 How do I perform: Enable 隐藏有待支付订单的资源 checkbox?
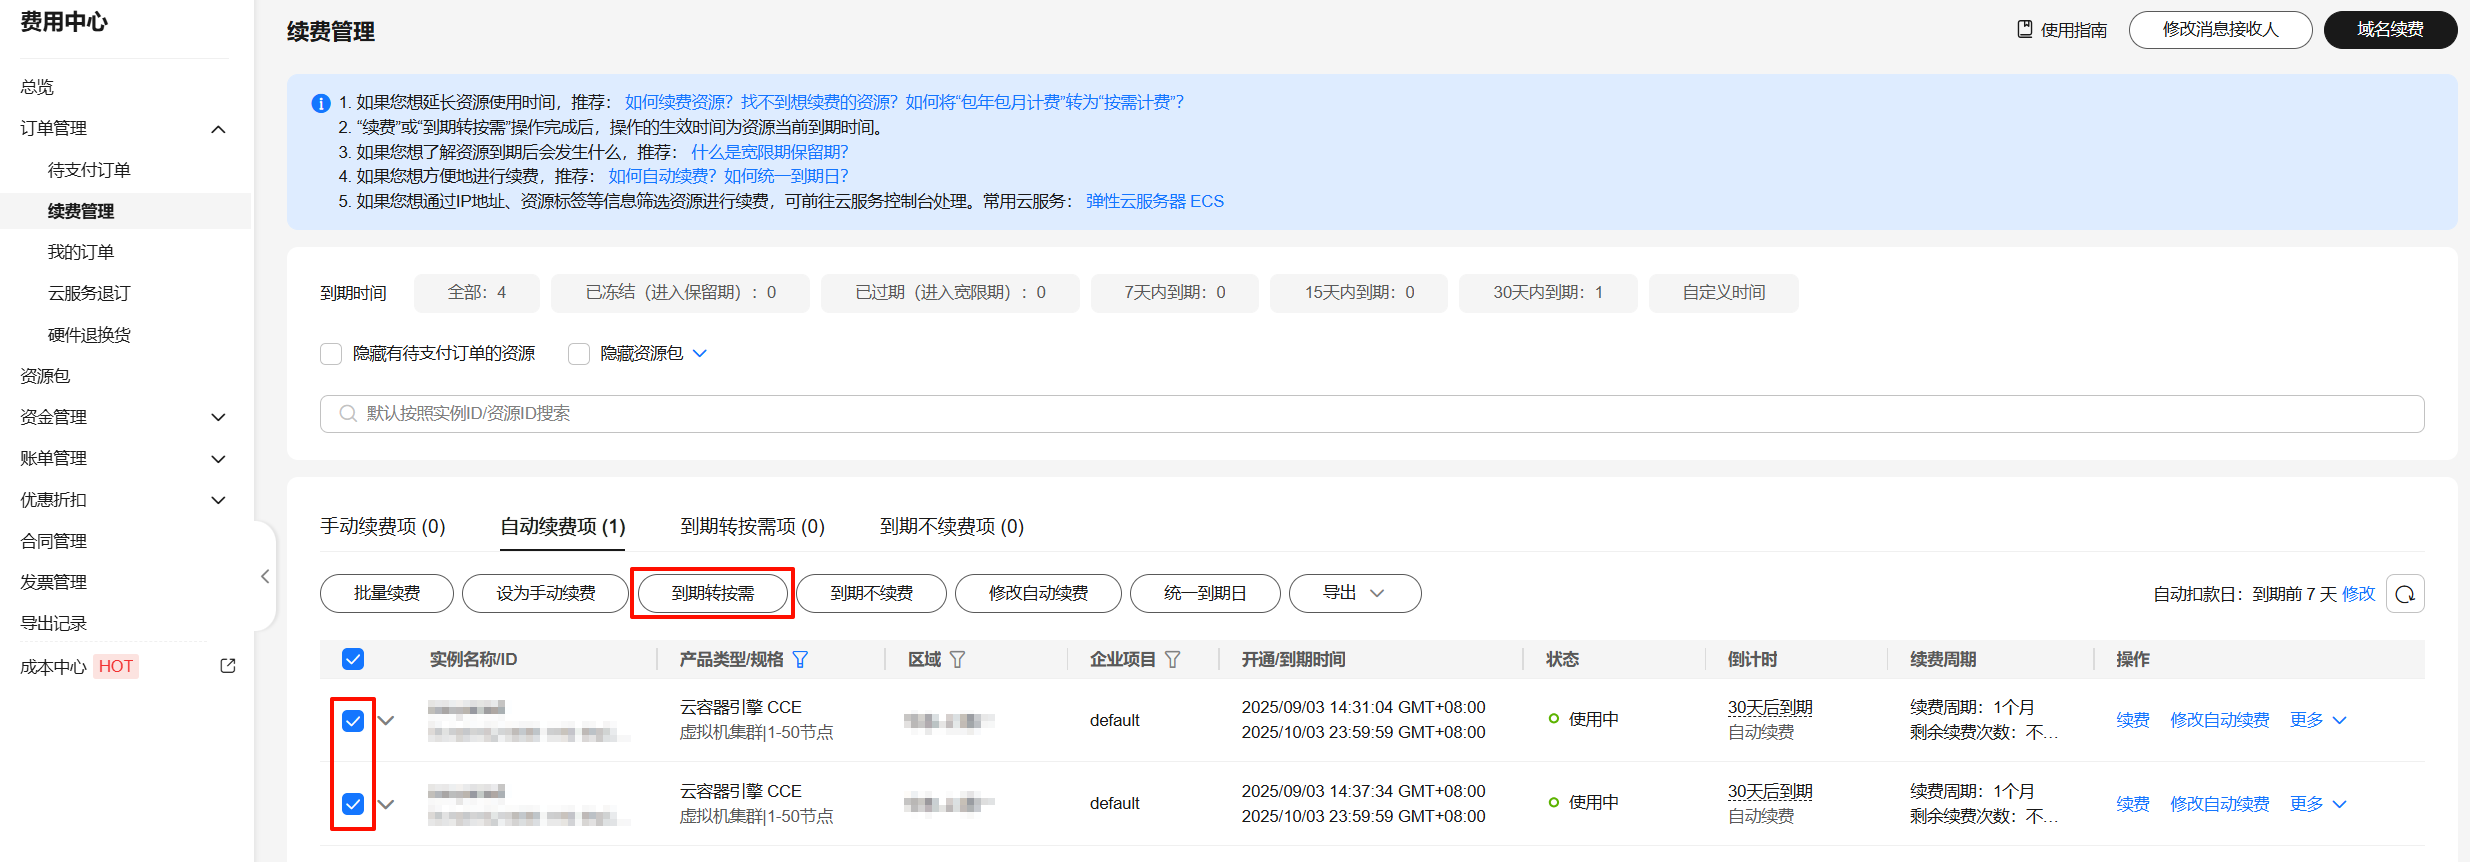[331, 354]
